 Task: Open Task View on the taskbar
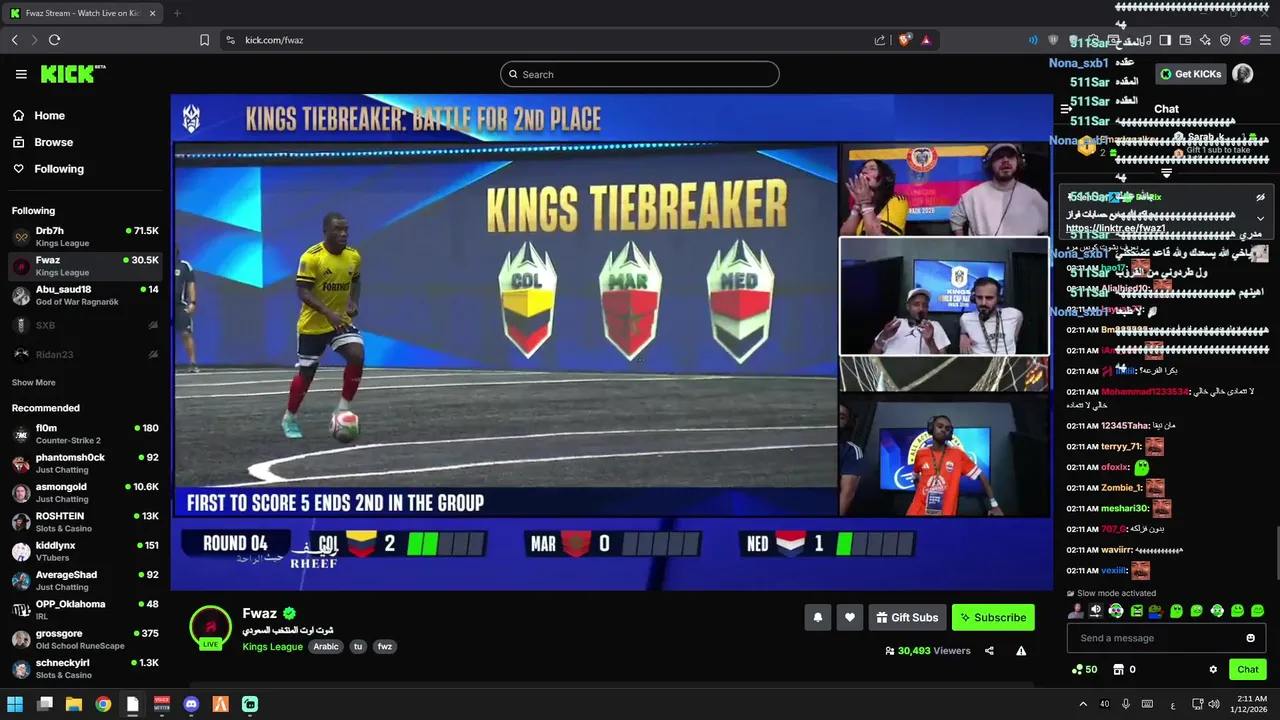[x=44, y=704]
